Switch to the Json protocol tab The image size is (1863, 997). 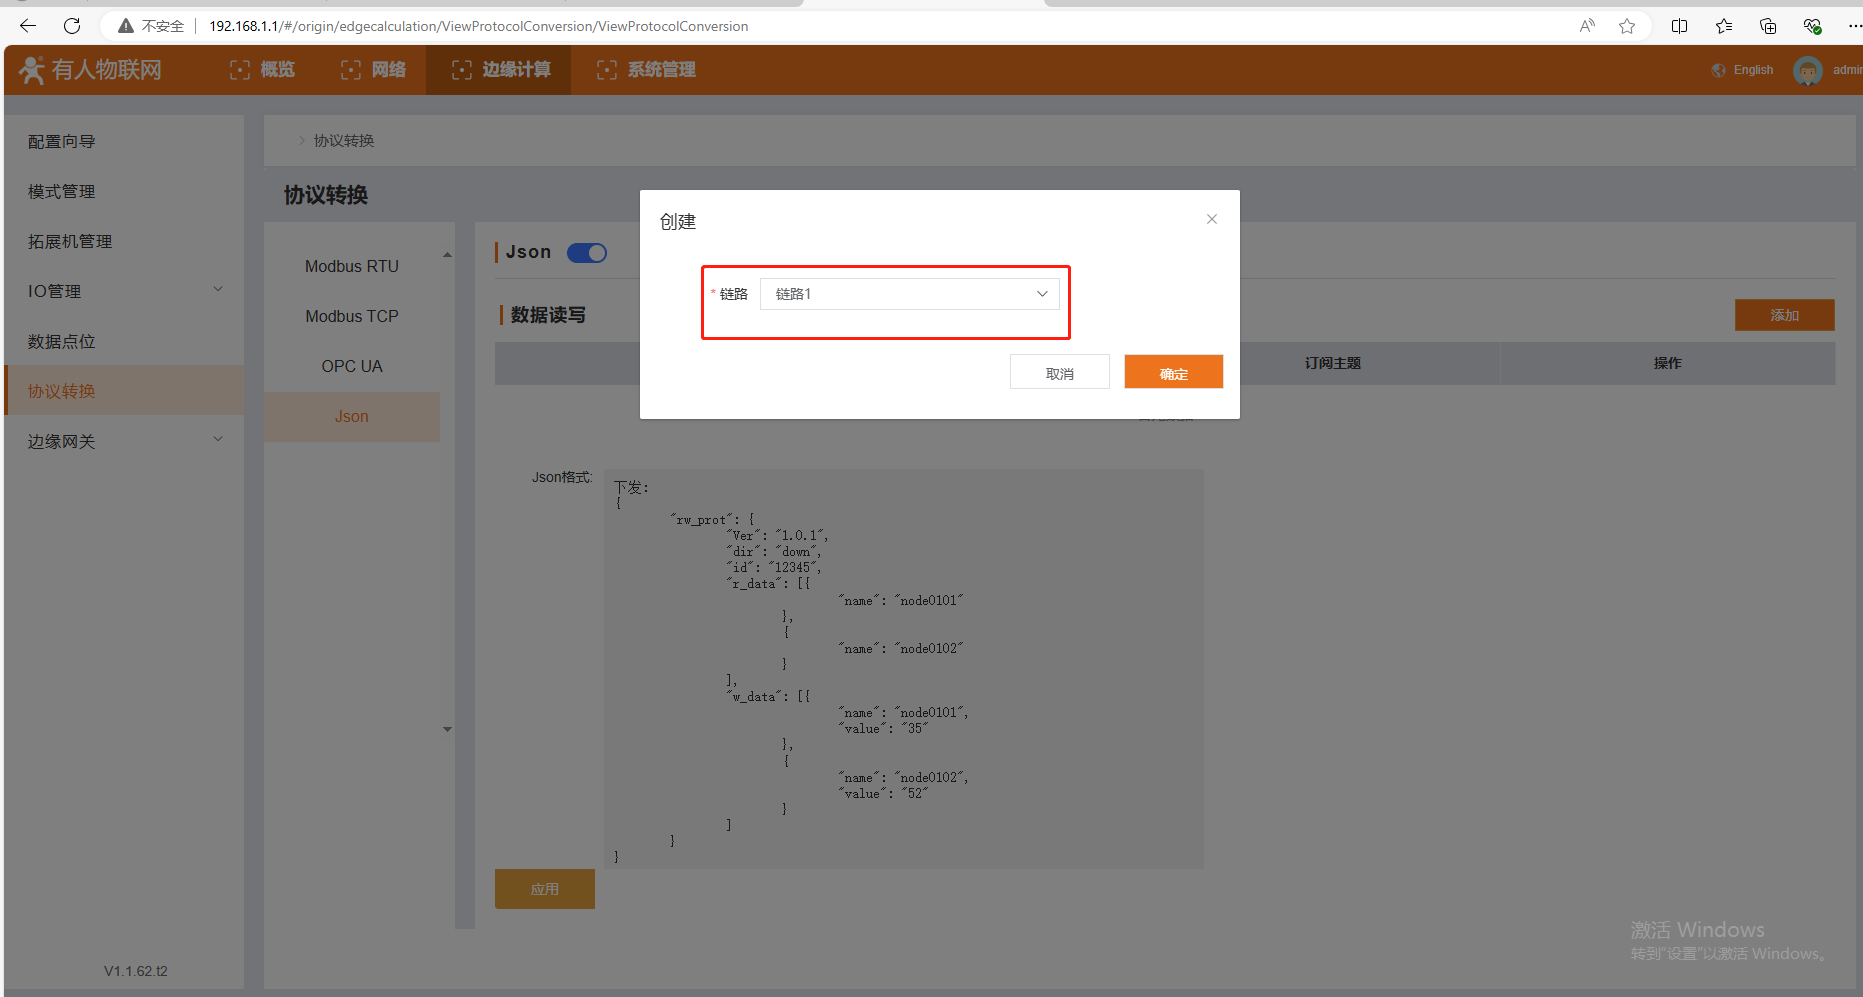352,416
